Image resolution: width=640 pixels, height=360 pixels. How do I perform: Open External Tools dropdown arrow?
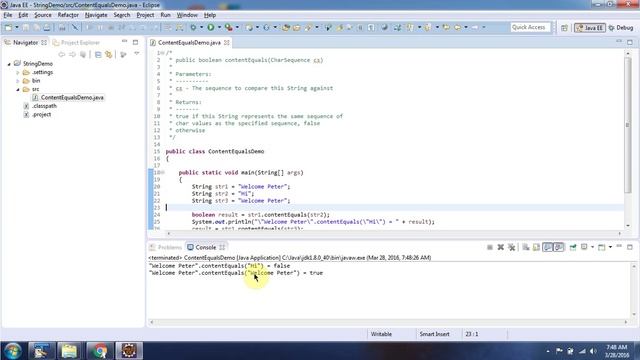pyautogui.click(x=237, y=27)
